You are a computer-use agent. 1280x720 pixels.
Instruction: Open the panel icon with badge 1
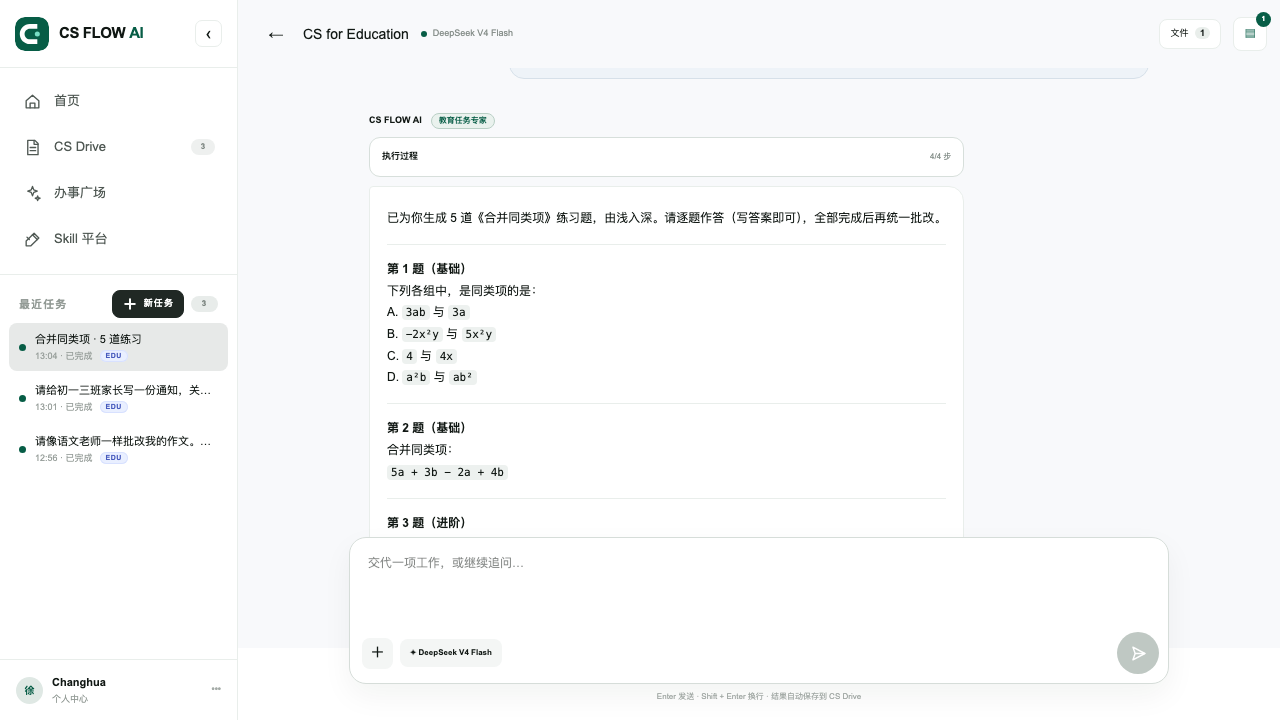1250,34
